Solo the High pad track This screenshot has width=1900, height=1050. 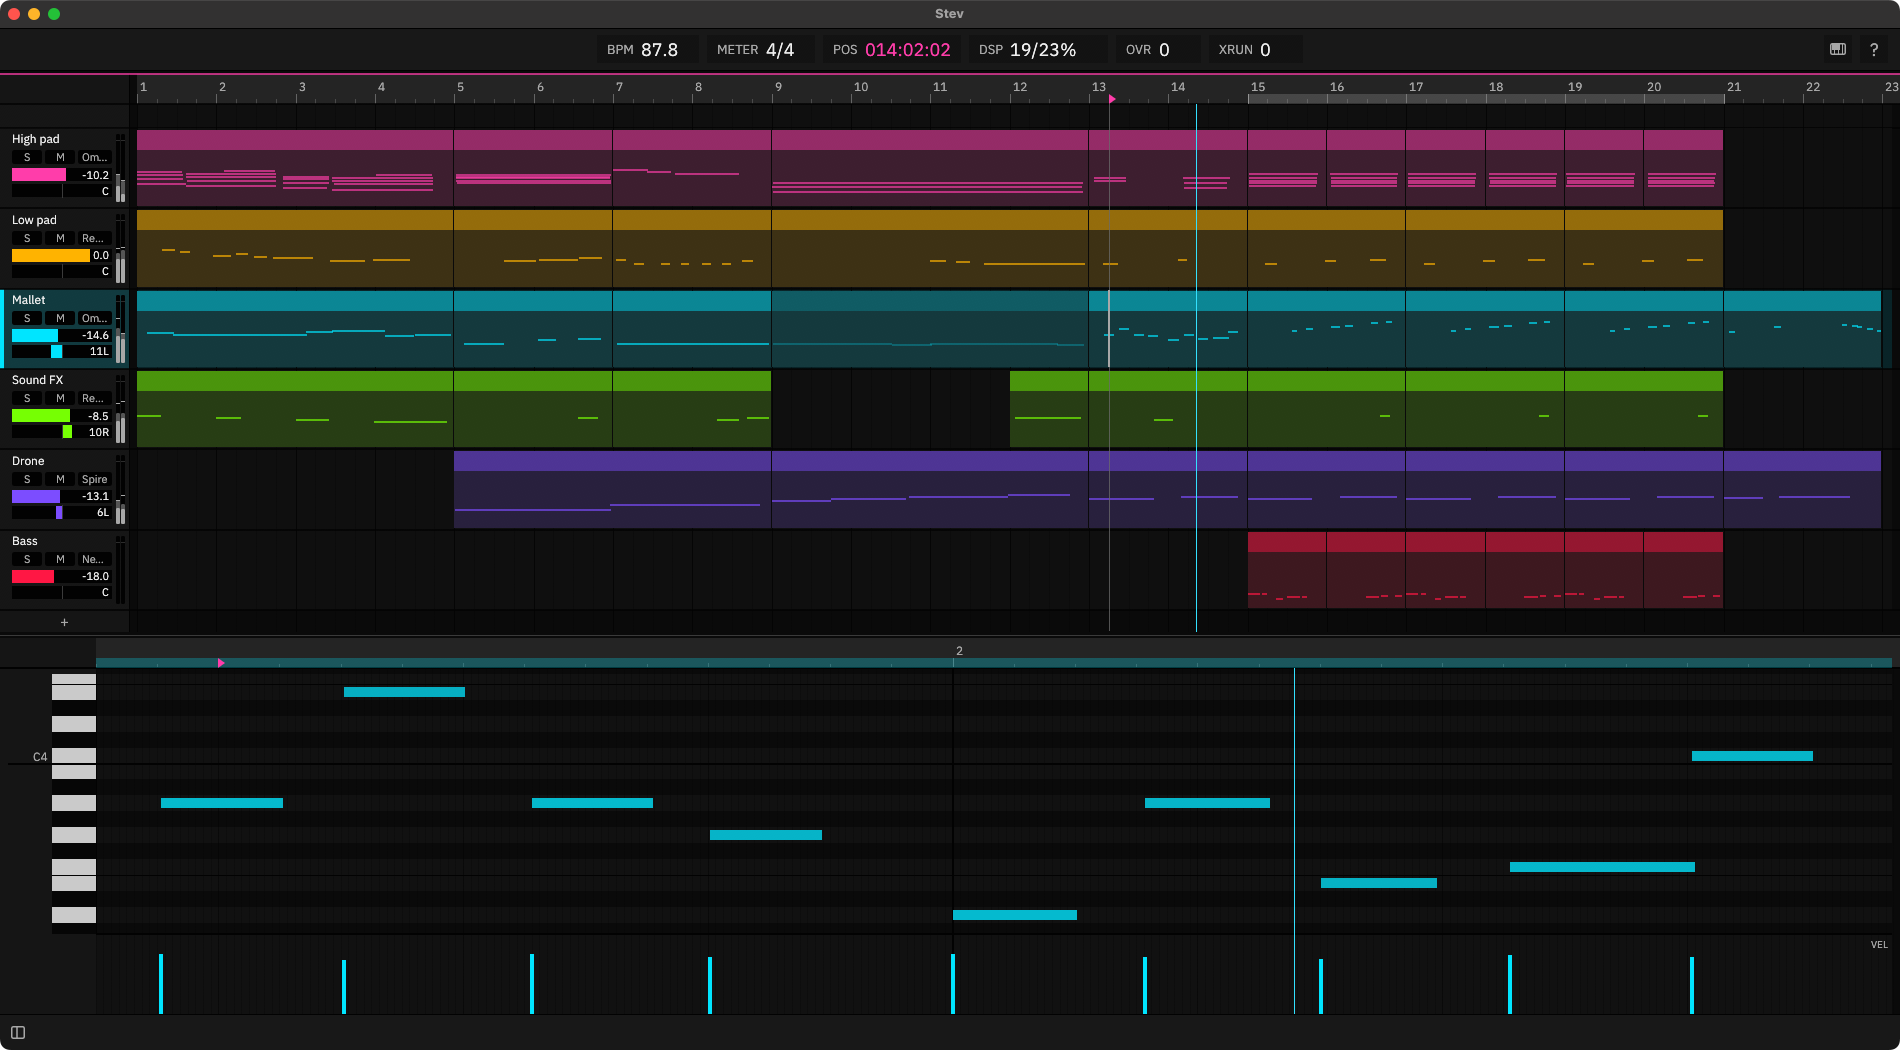tap(27, 157)
